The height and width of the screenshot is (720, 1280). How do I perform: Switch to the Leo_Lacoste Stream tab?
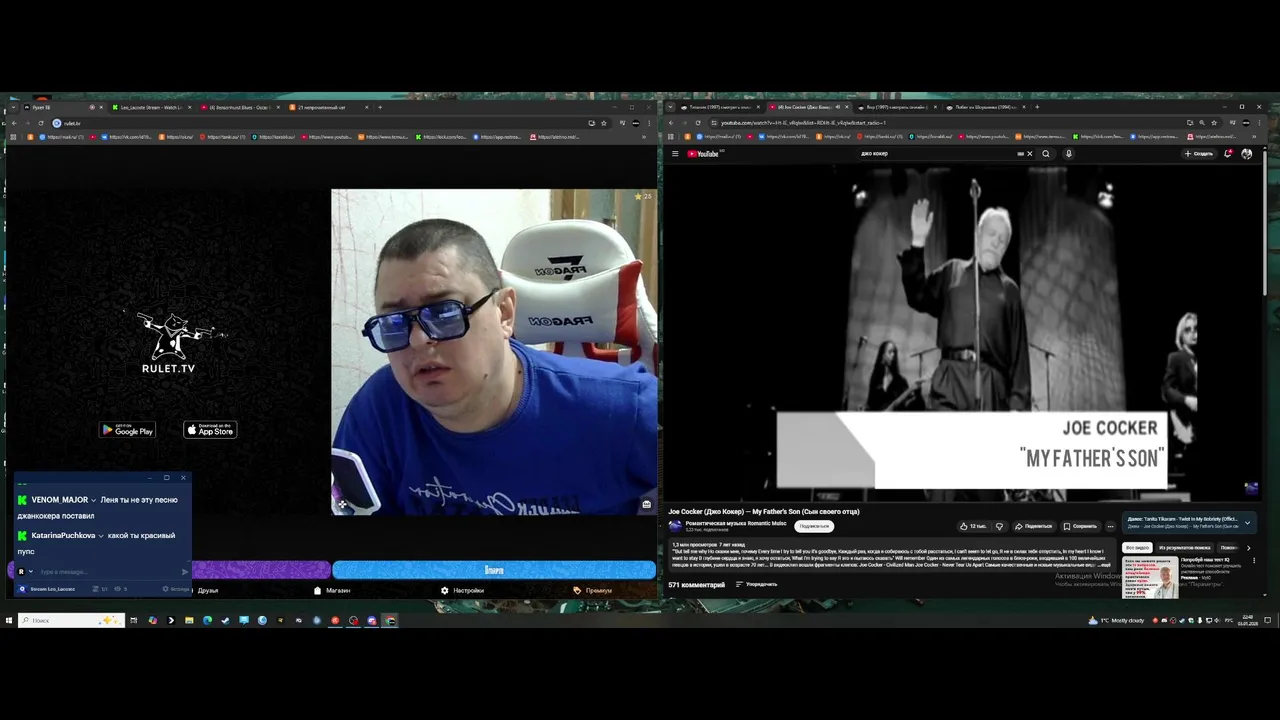[150, 107]
